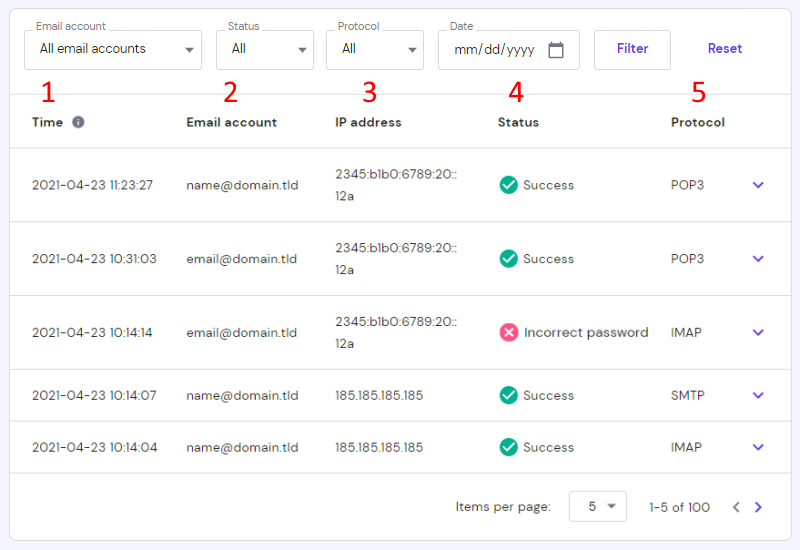Click Success icon in the SMTP row

click(509, 395)
